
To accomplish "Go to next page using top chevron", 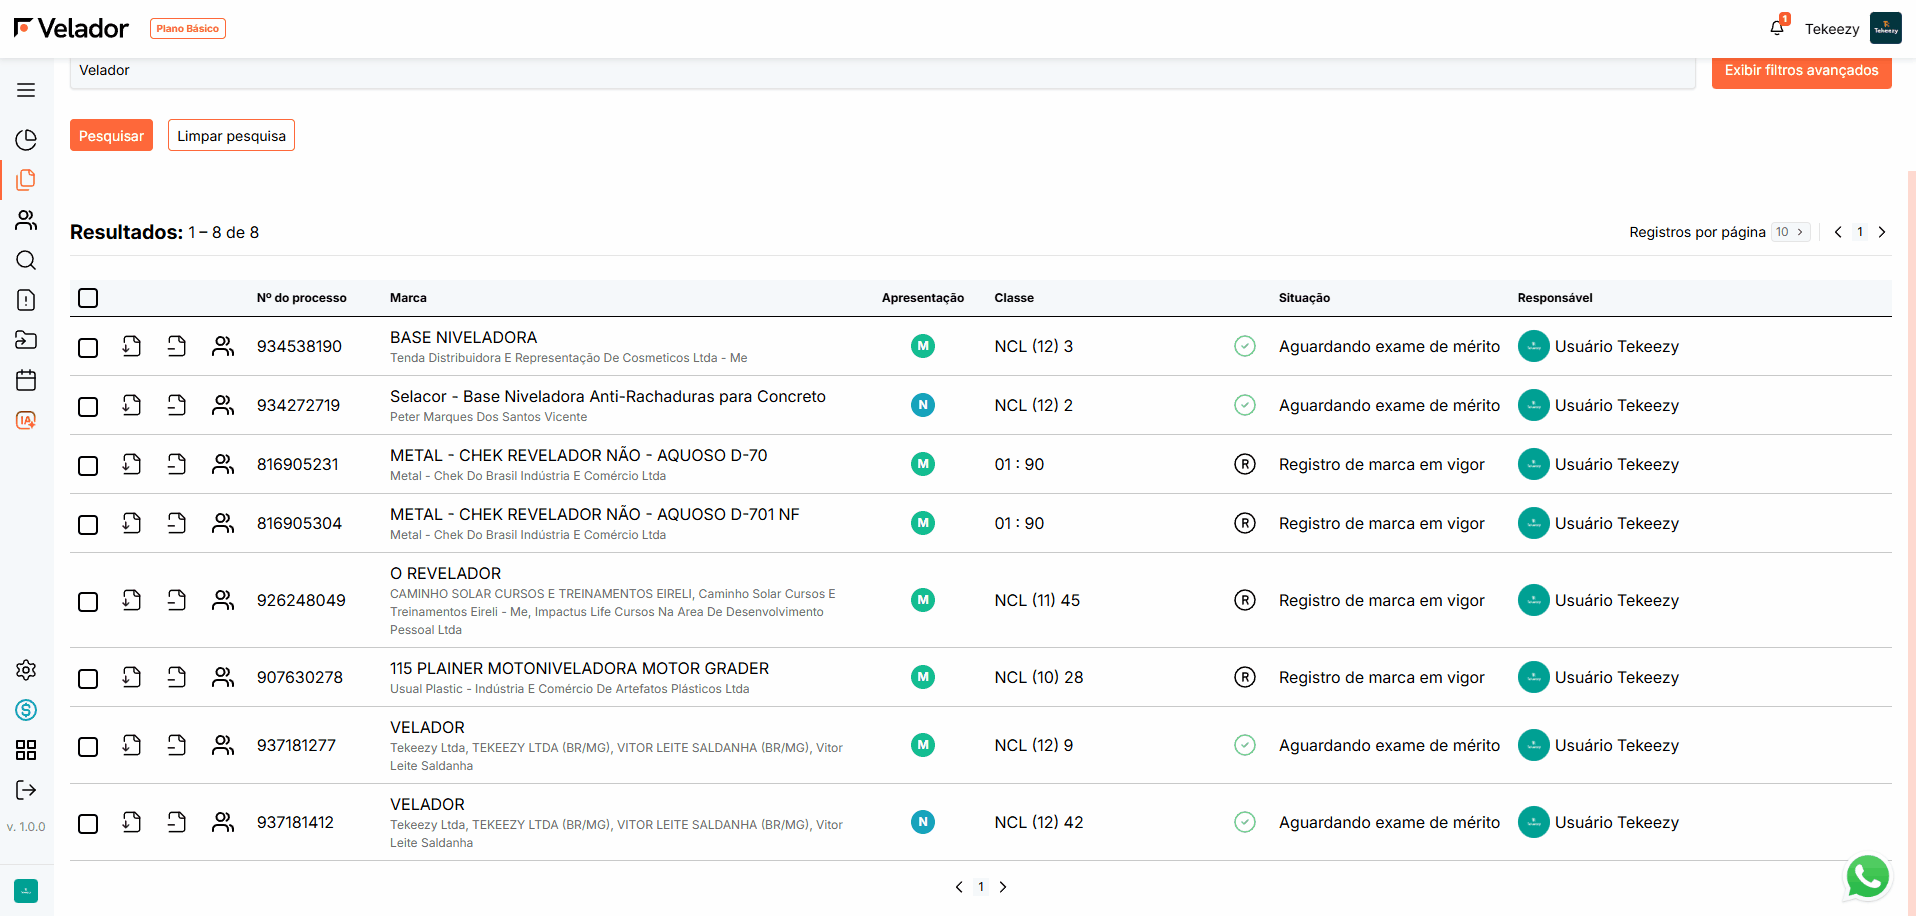I will 1882,232.
